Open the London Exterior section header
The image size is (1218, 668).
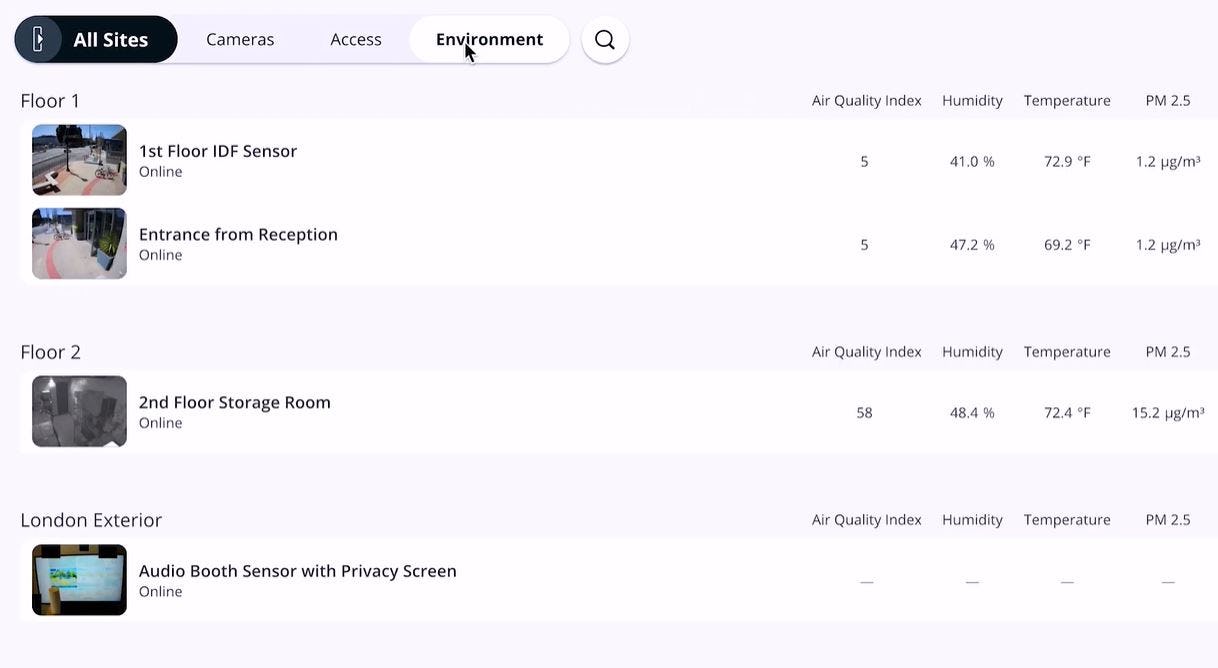91,519
